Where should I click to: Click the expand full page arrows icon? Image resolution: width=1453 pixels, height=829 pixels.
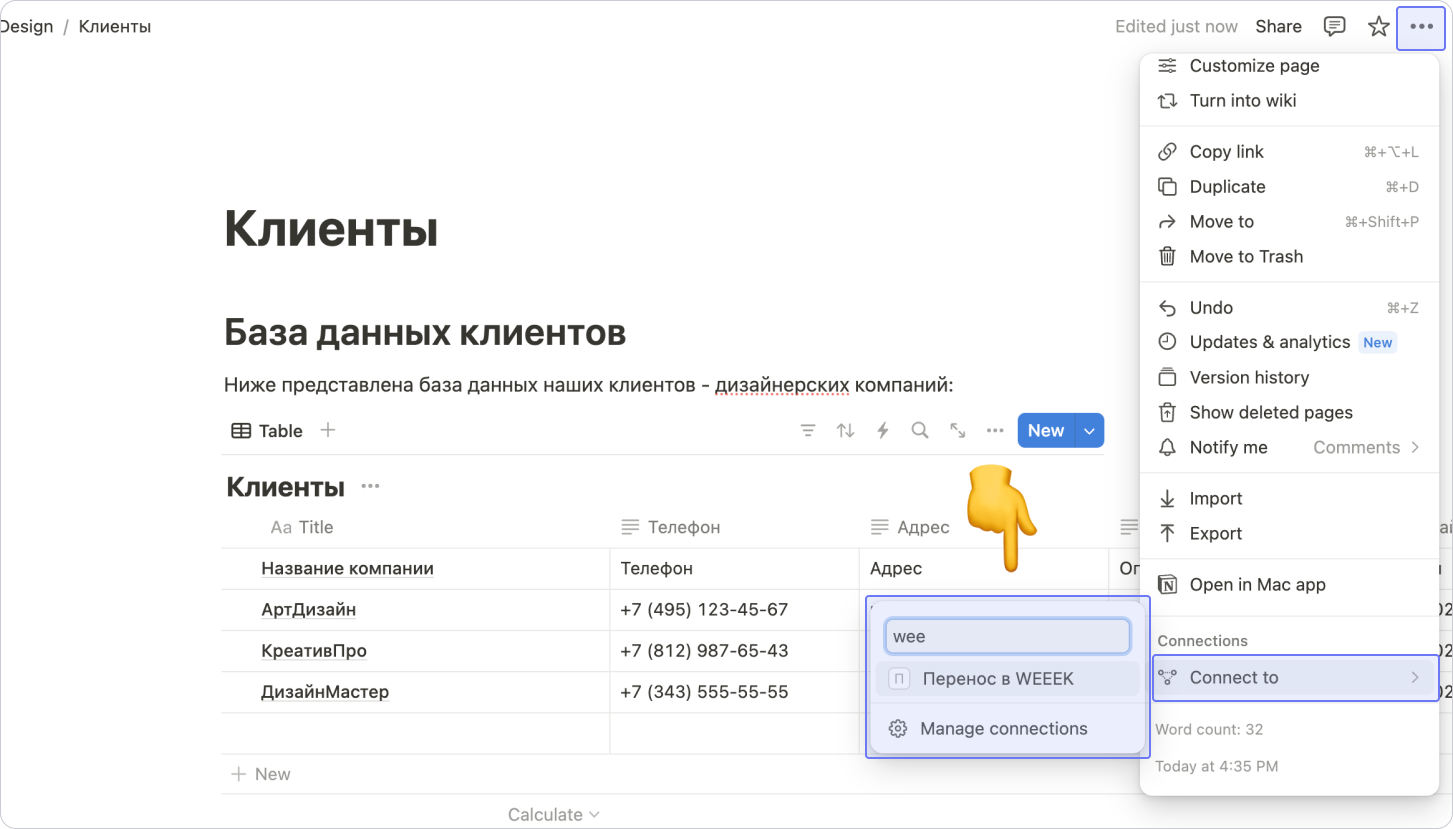coord(958,431)
